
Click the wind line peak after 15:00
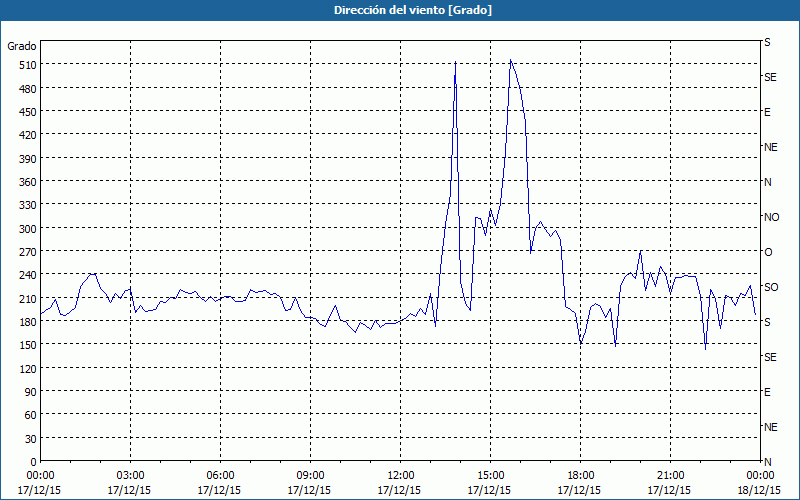point(510,60)
